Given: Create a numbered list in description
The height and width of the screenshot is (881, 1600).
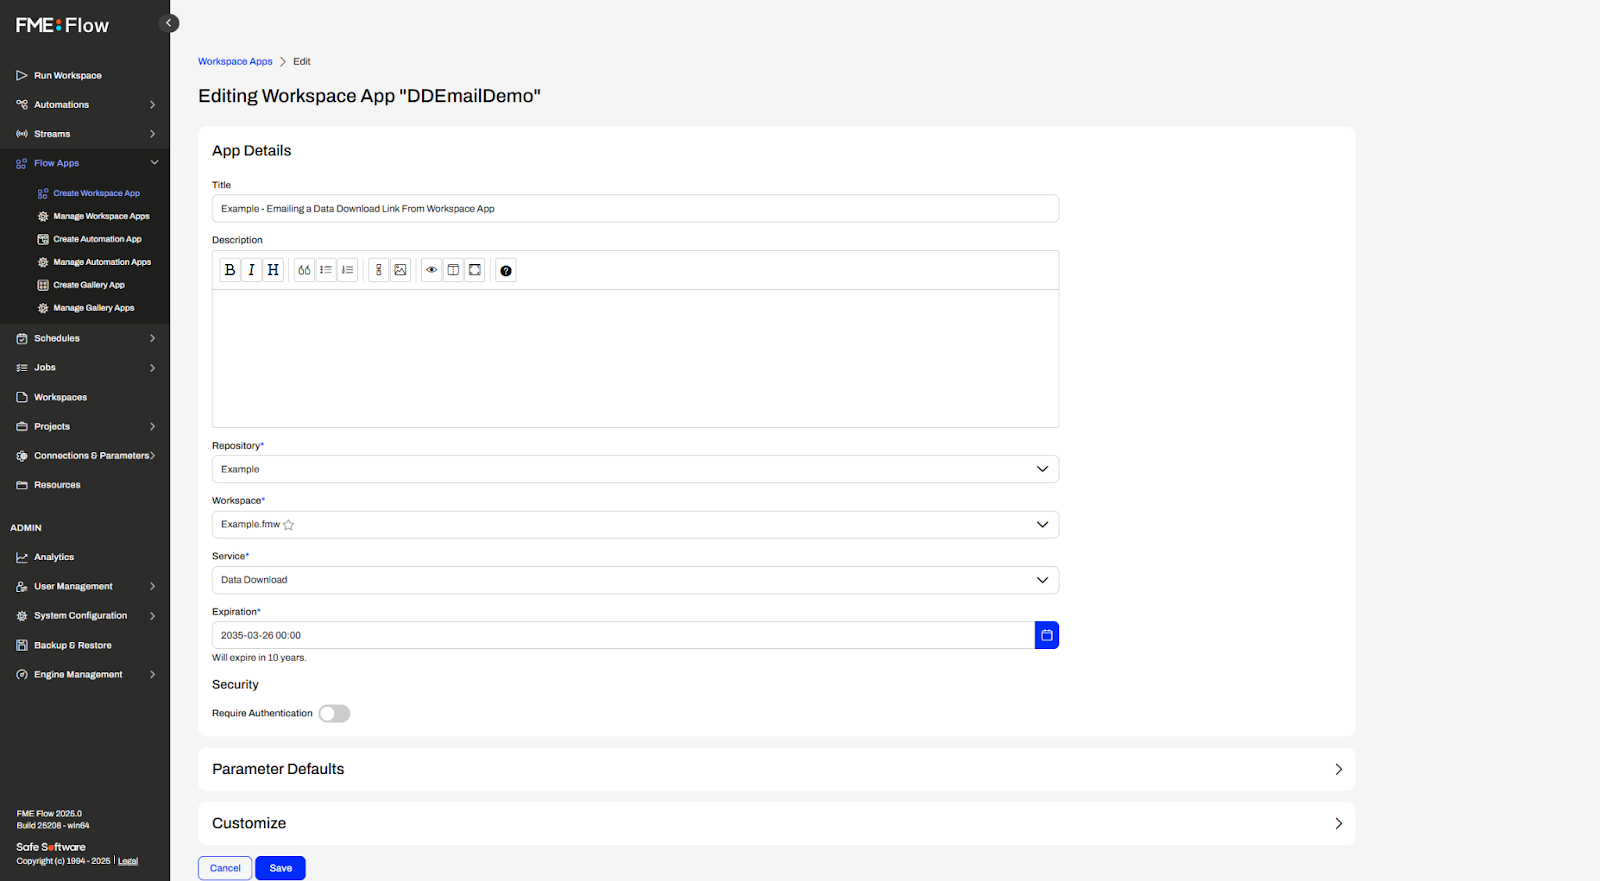Looking at the screenshot, I should (348, 270).
